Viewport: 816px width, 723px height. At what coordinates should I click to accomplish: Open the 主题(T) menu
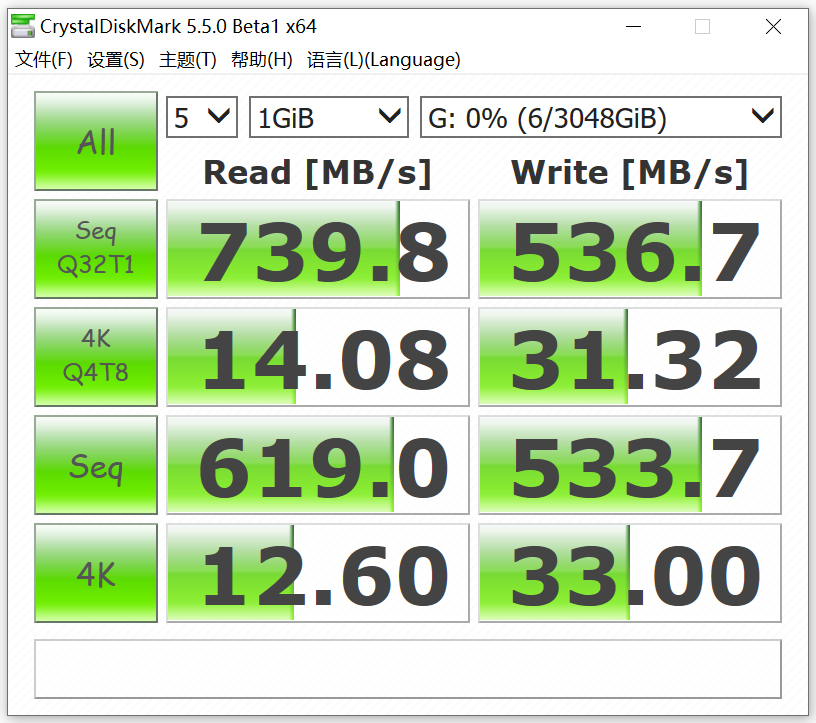188,60
